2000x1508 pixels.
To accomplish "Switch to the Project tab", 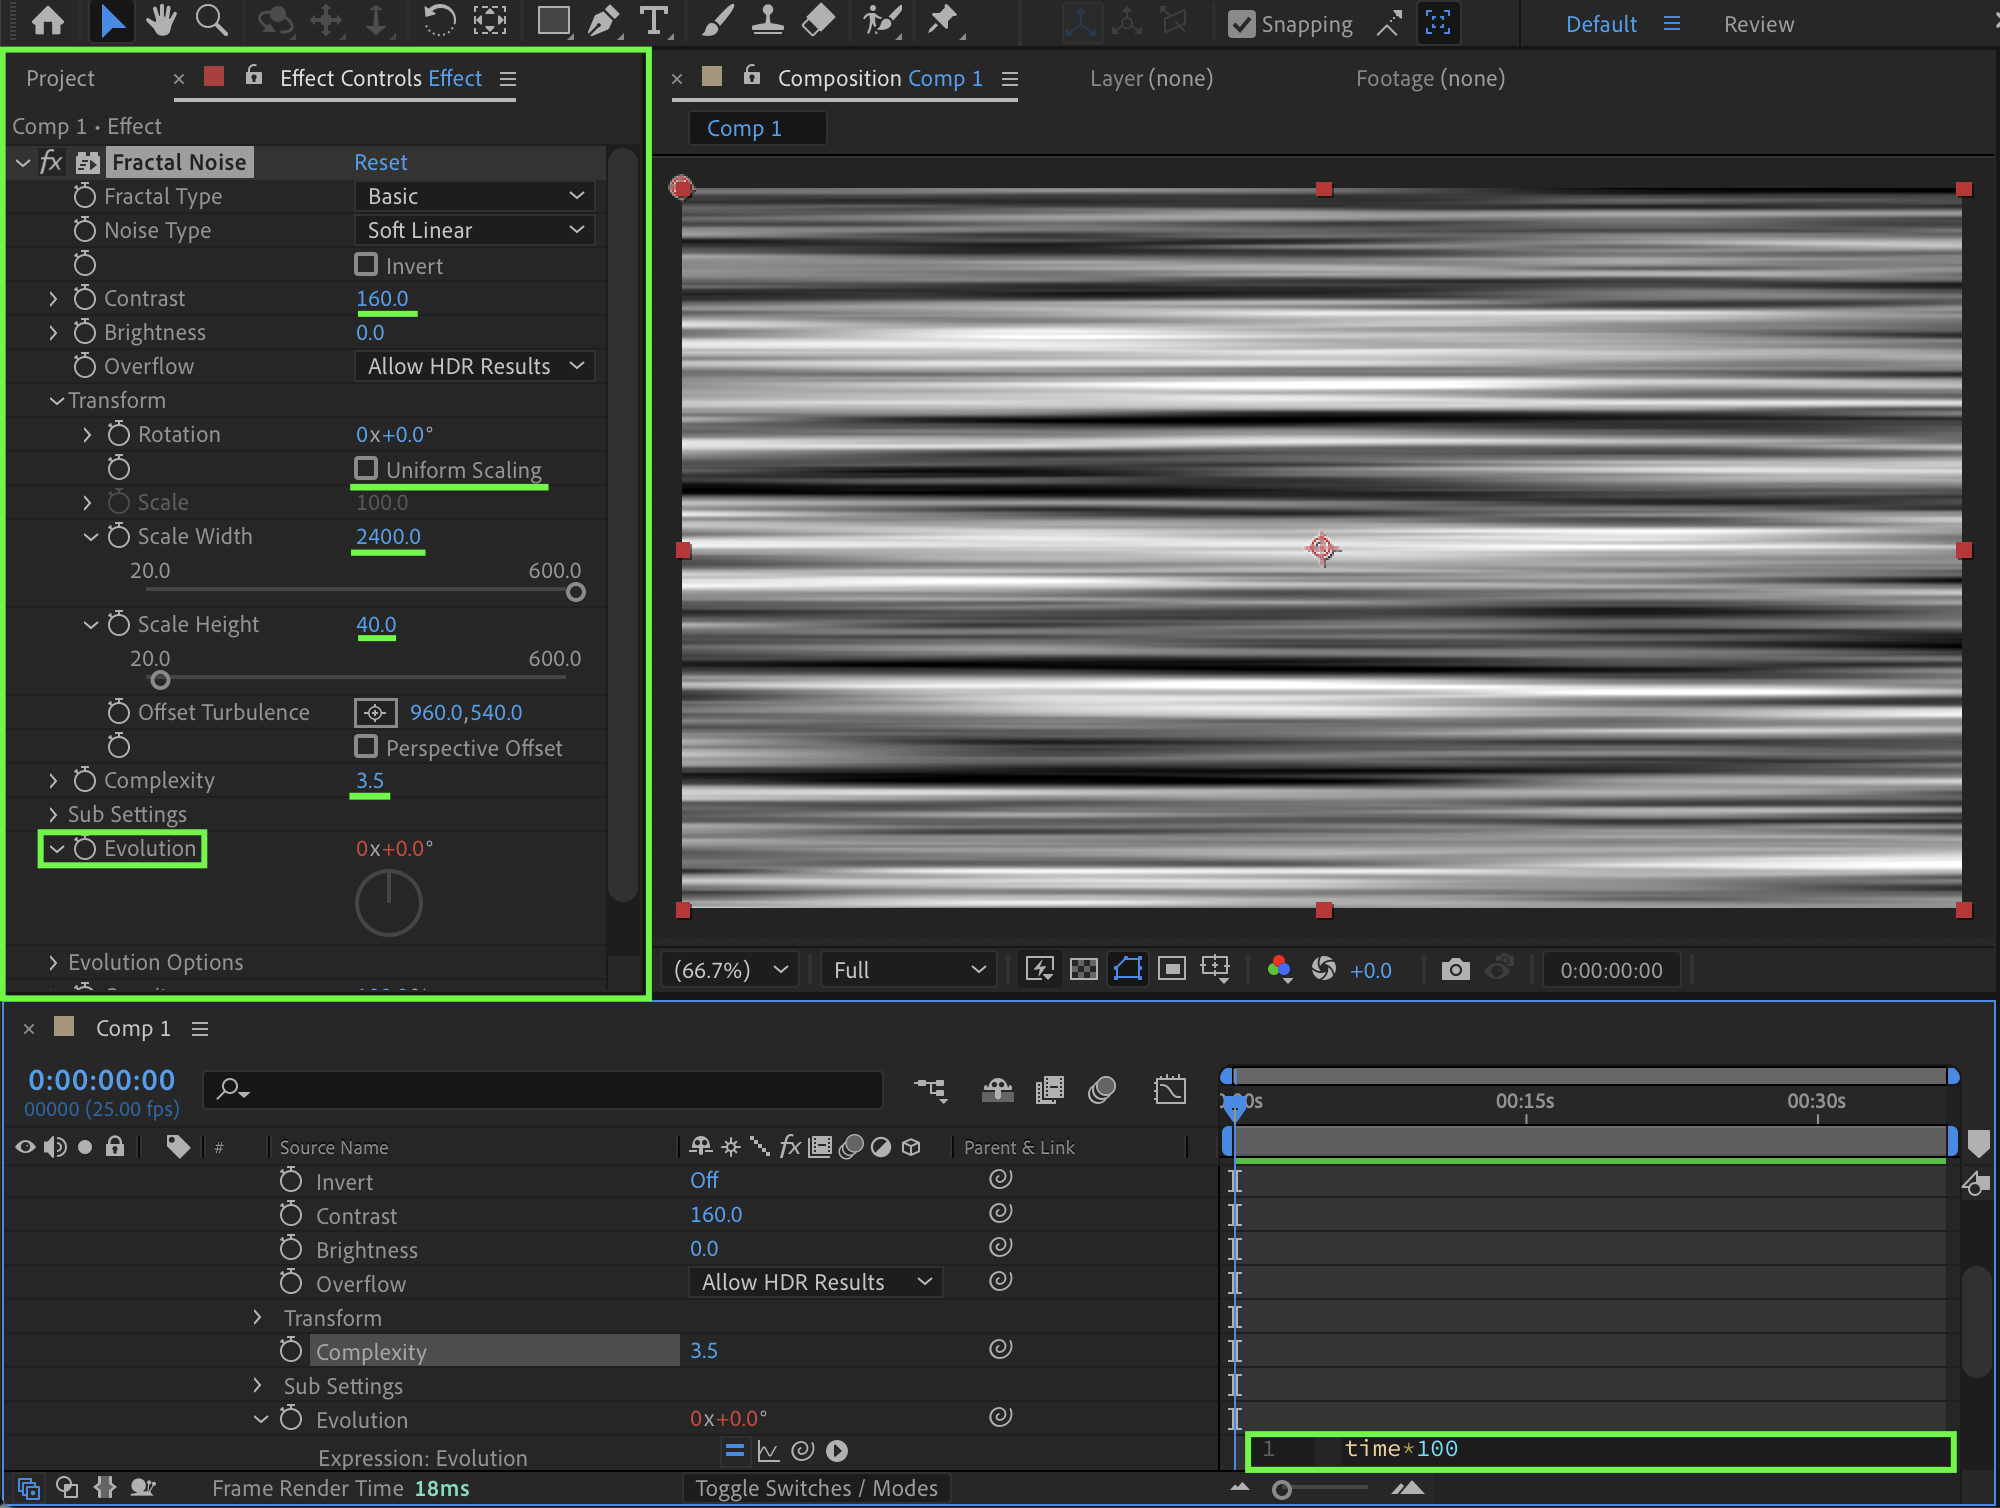I will coord(60,78).
